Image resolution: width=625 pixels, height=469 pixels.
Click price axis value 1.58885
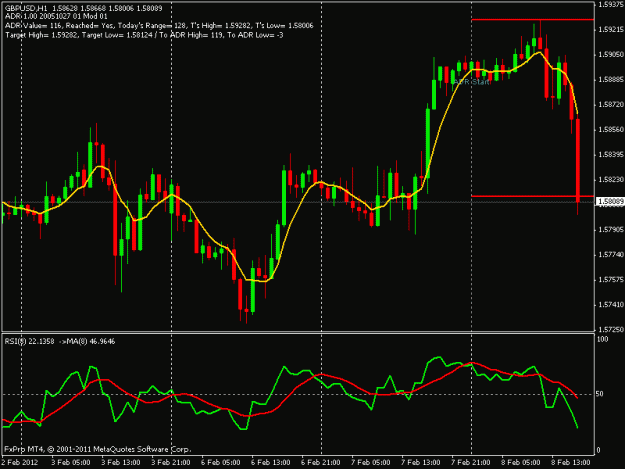click(611, 80)
